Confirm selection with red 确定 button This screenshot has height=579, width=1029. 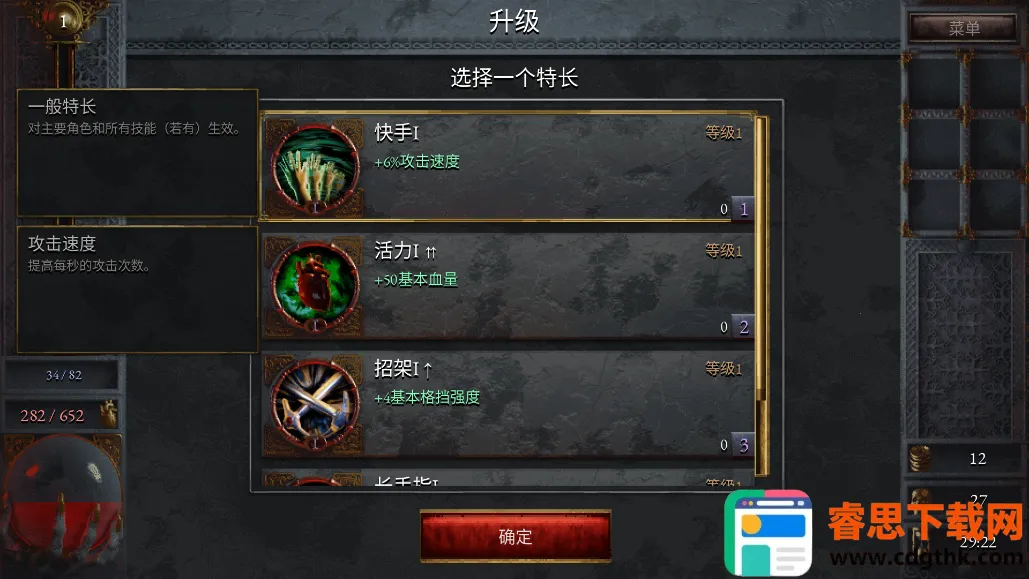(515, 536)
